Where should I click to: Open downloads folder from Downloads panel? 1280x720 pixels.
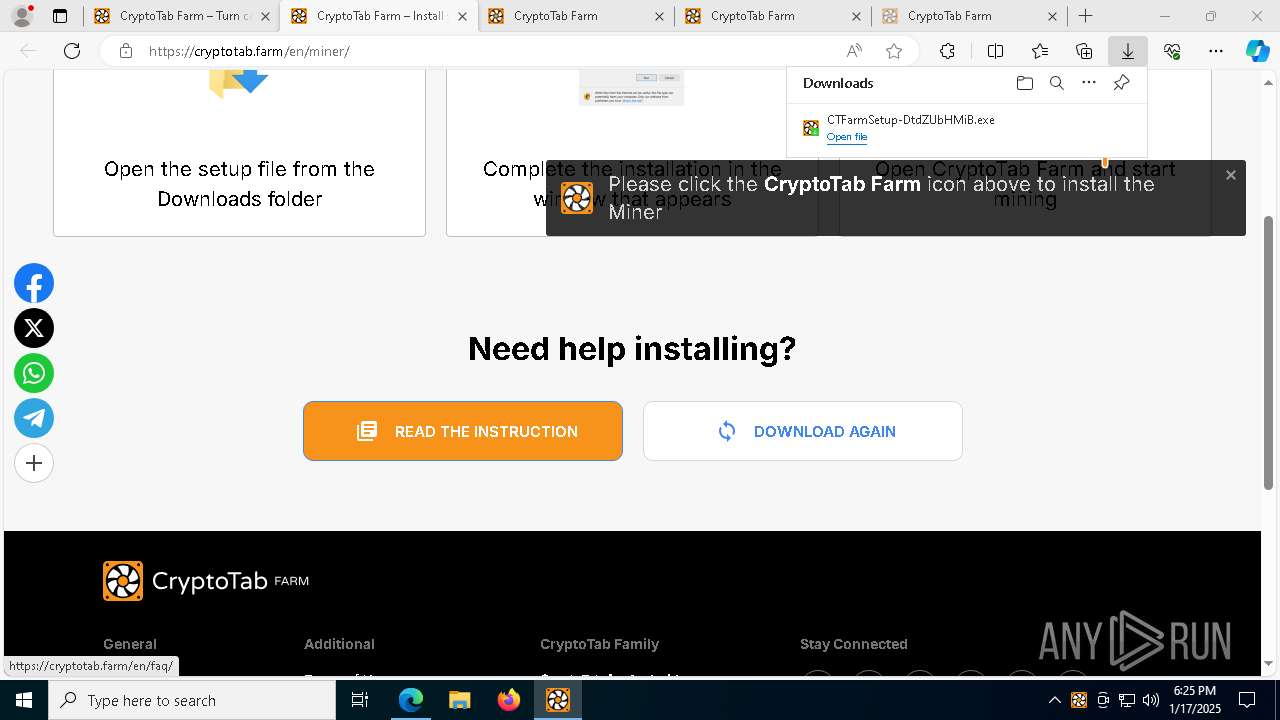pos(1024,83)
